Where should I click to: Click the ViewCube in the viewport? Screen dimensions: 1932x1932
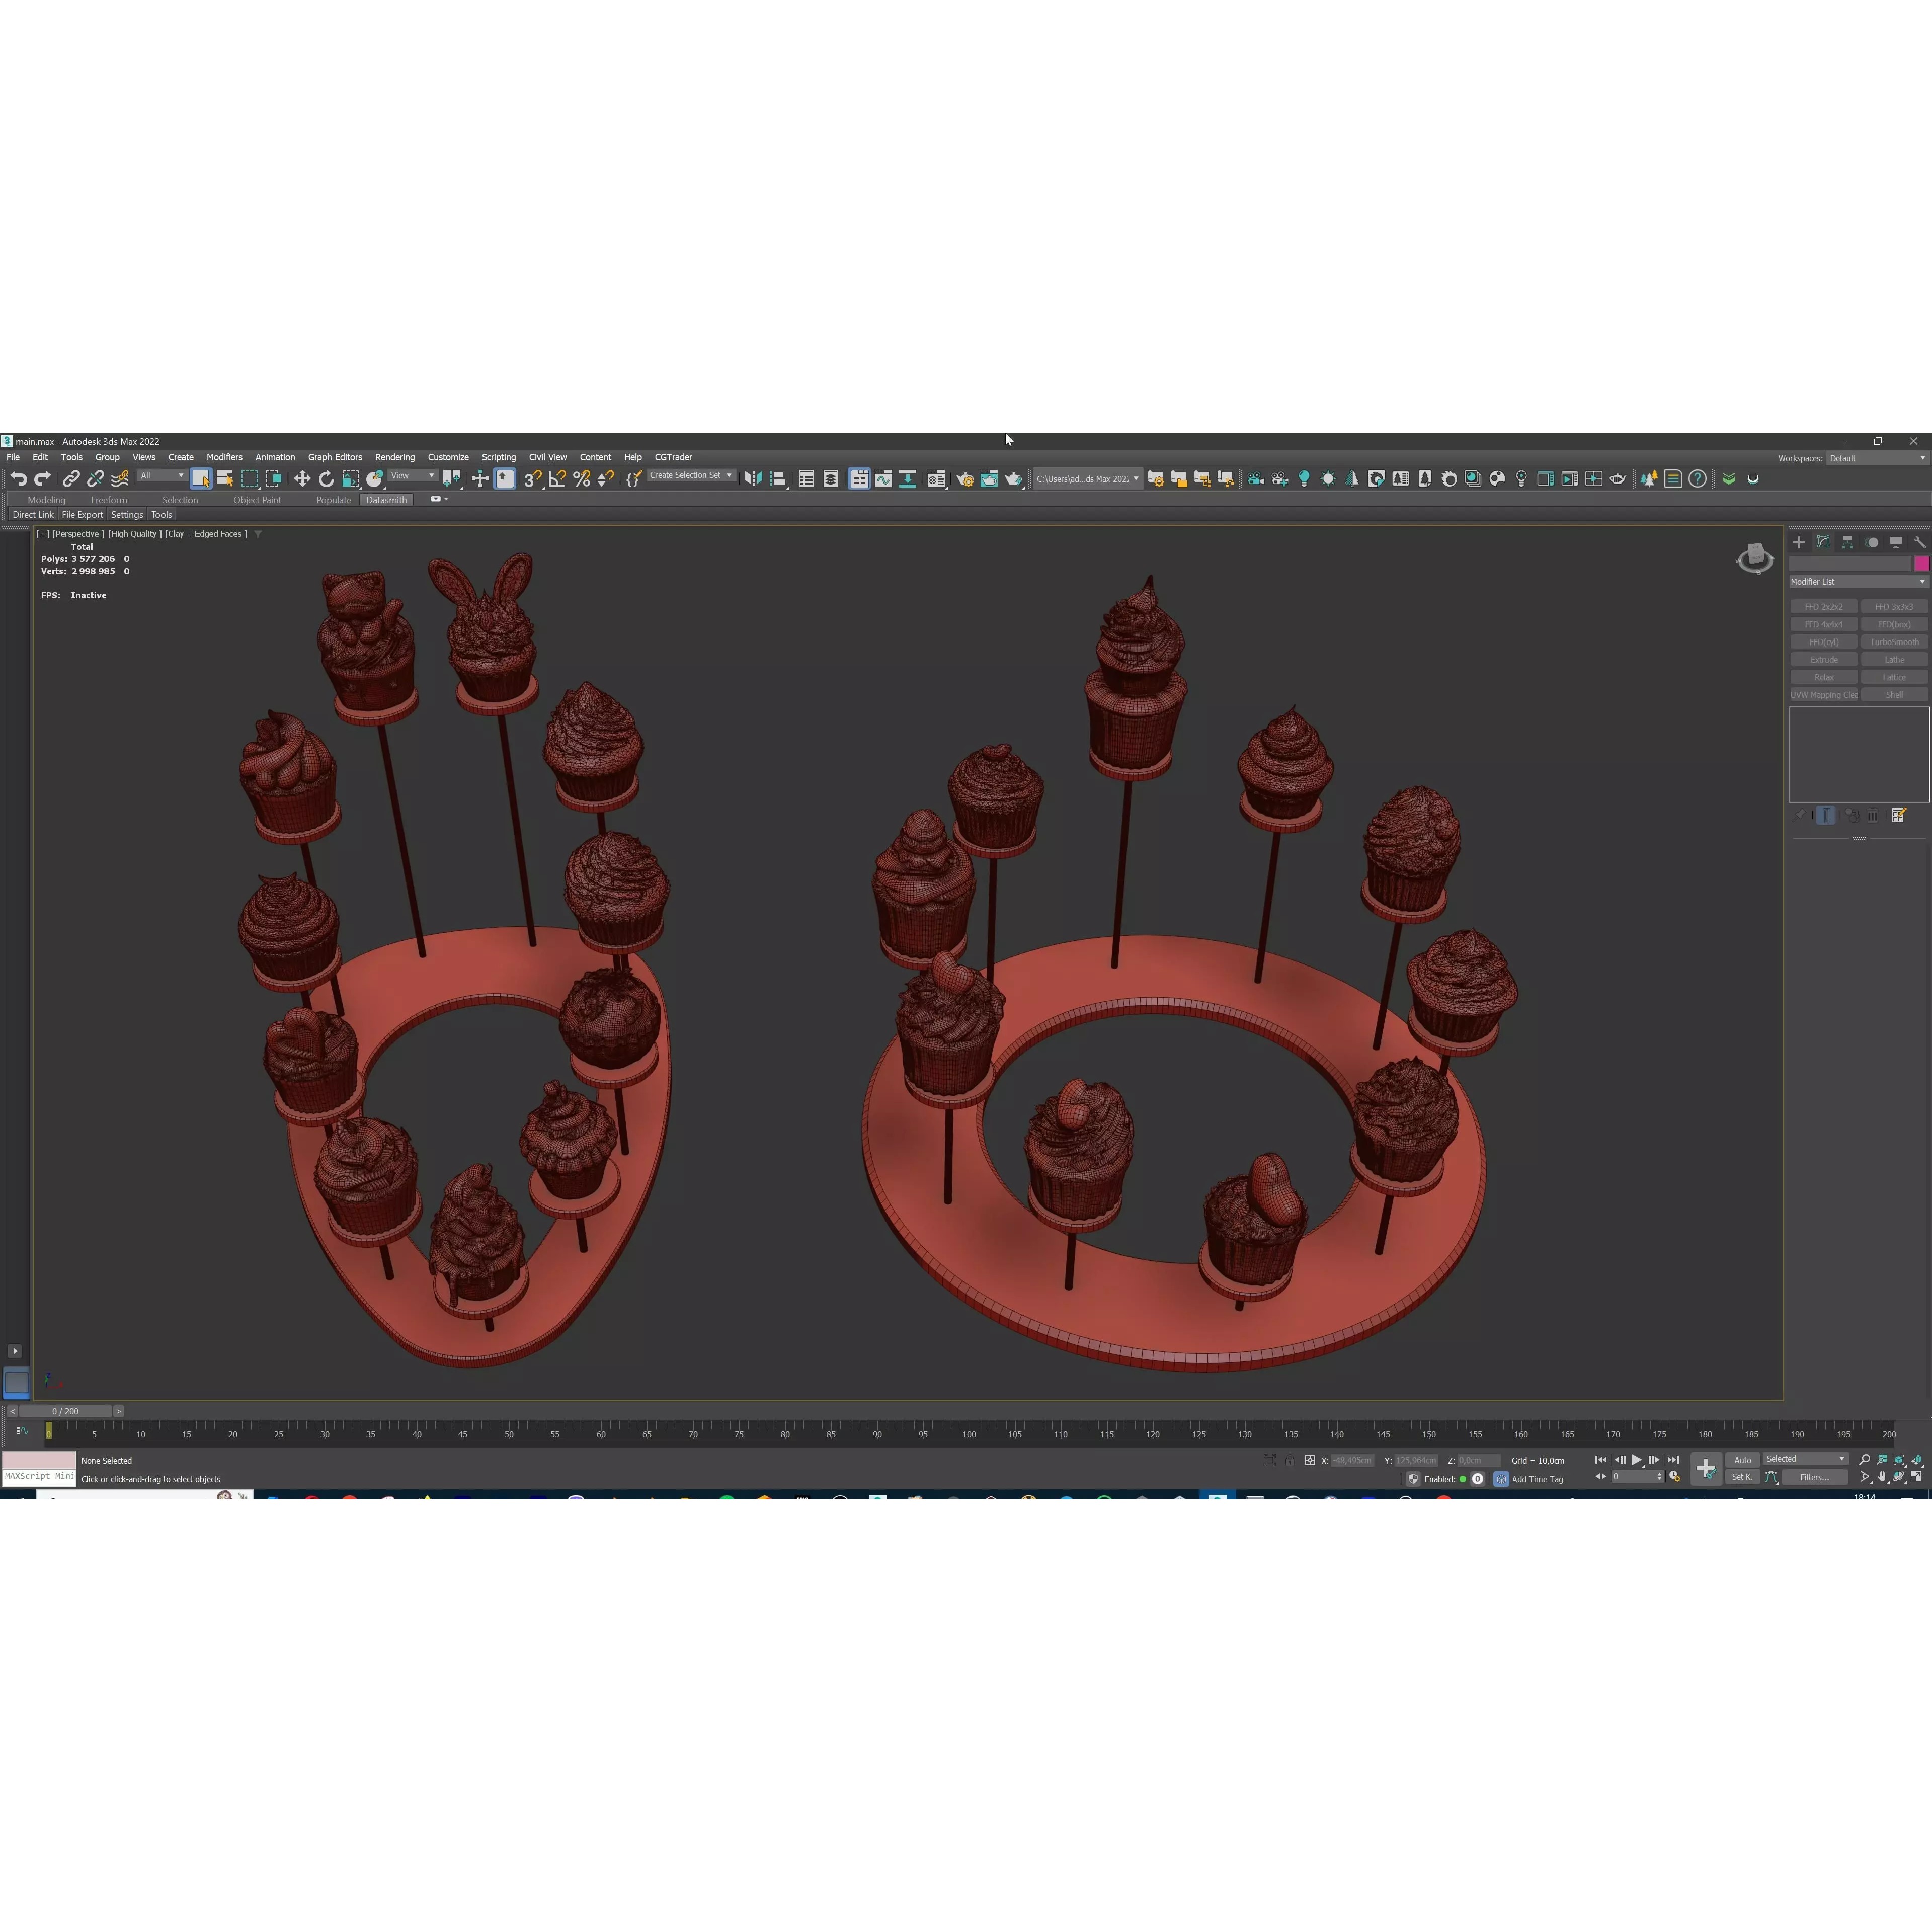coord(1755,558)
